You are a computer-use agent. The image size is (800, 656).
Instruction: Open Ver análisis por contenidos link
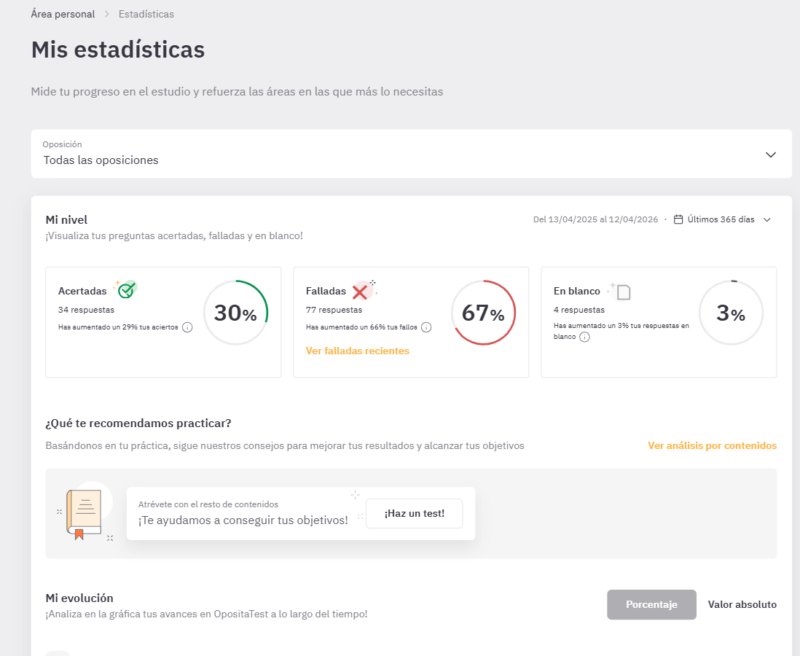tap(711, 446)
